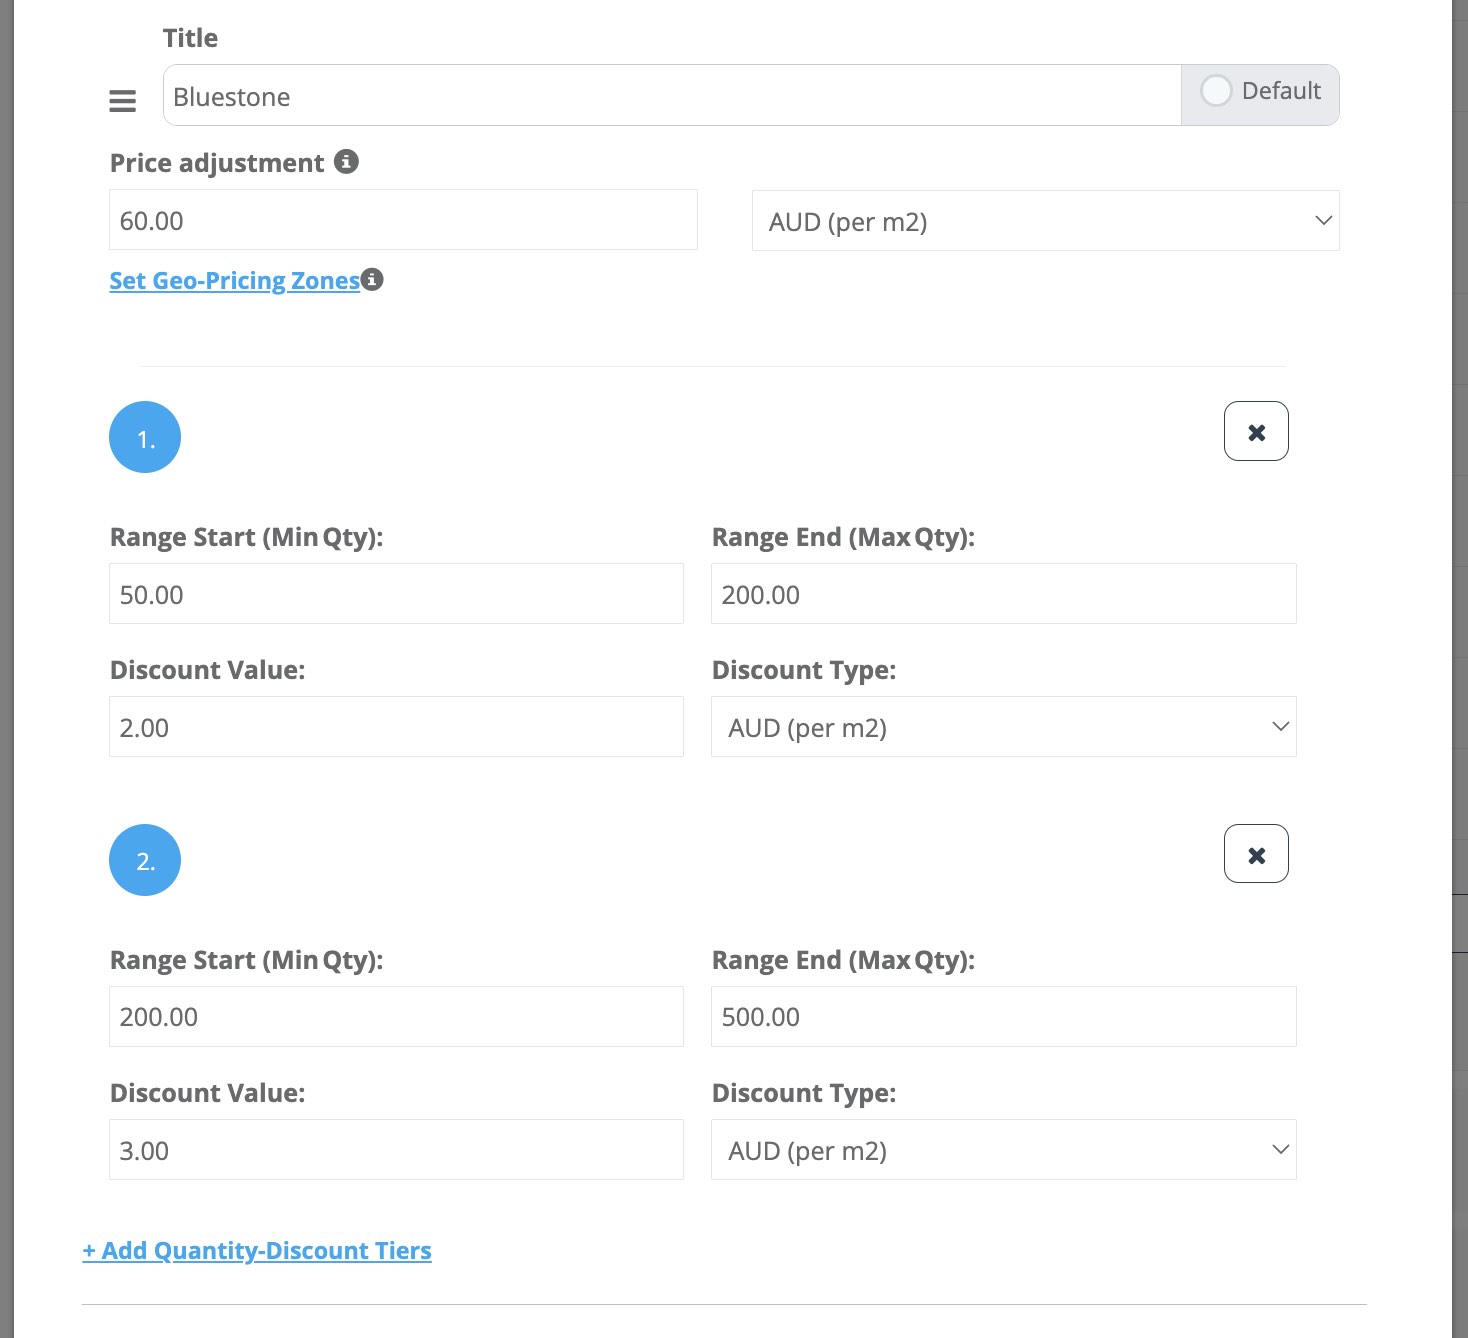Click the blue tier 2 number badge

[x=145, y=860]
